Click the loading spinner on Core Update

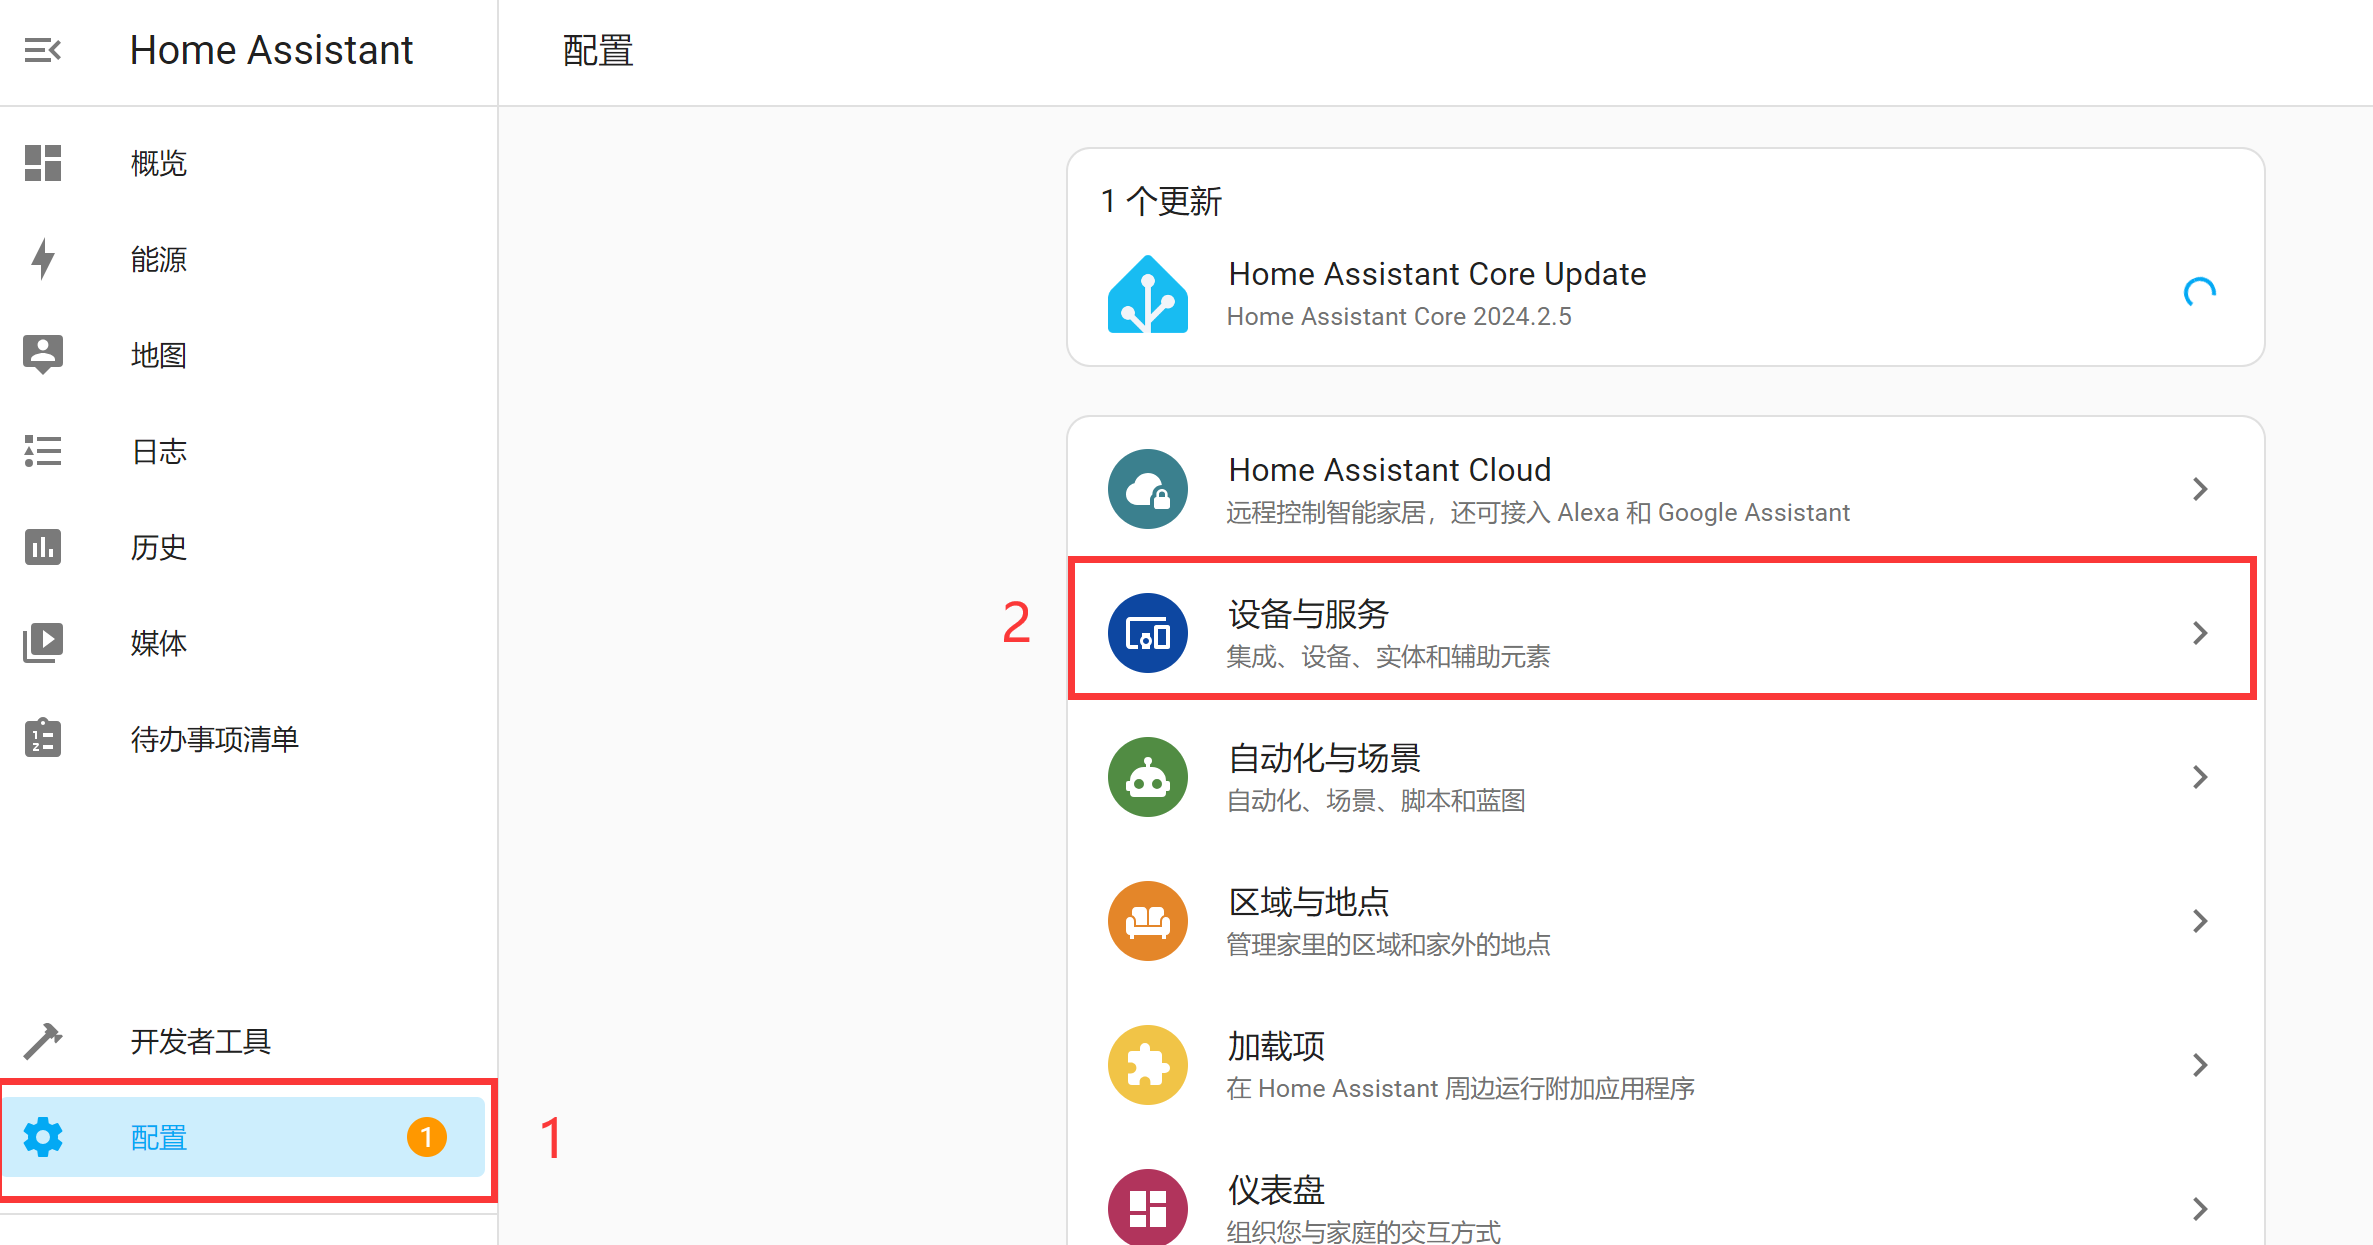(2200, 293)
